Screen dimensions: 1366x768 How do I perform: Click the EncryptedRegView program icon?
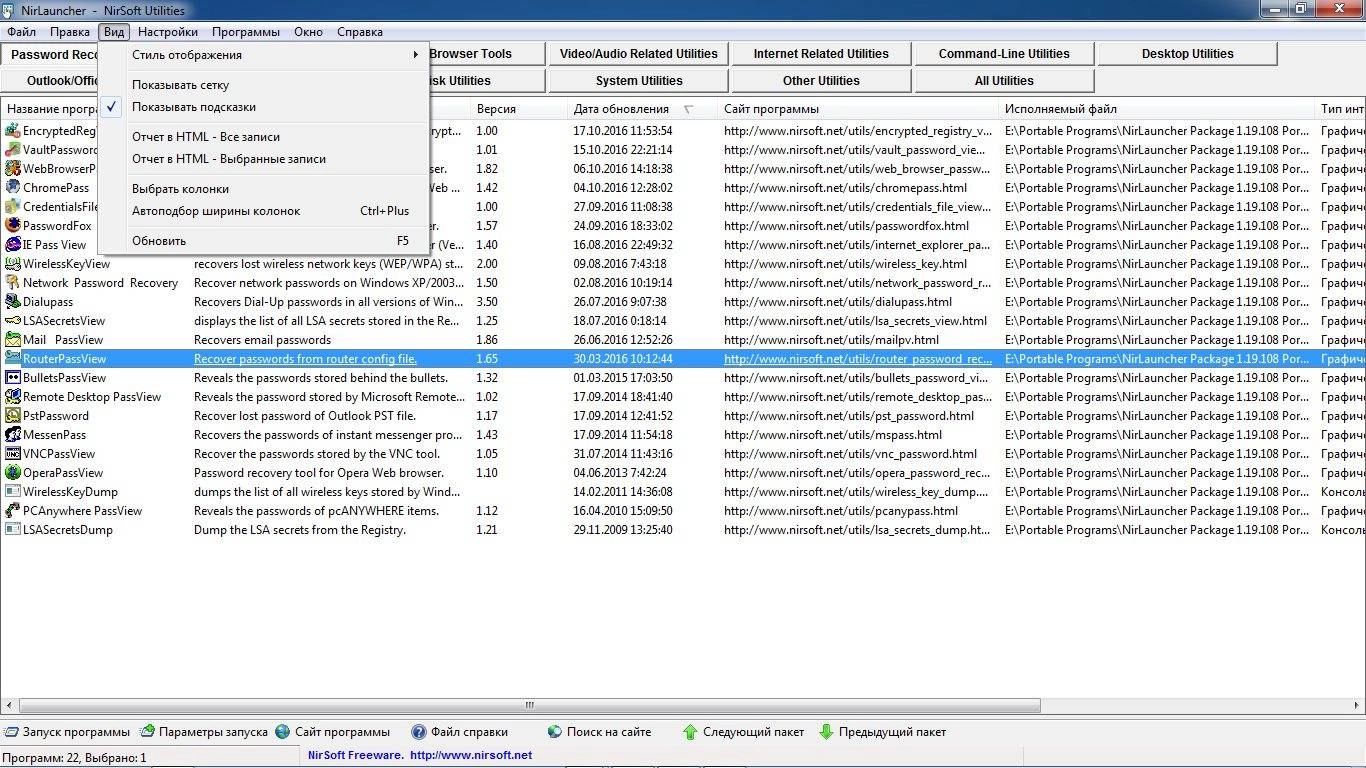click(13, 130)
